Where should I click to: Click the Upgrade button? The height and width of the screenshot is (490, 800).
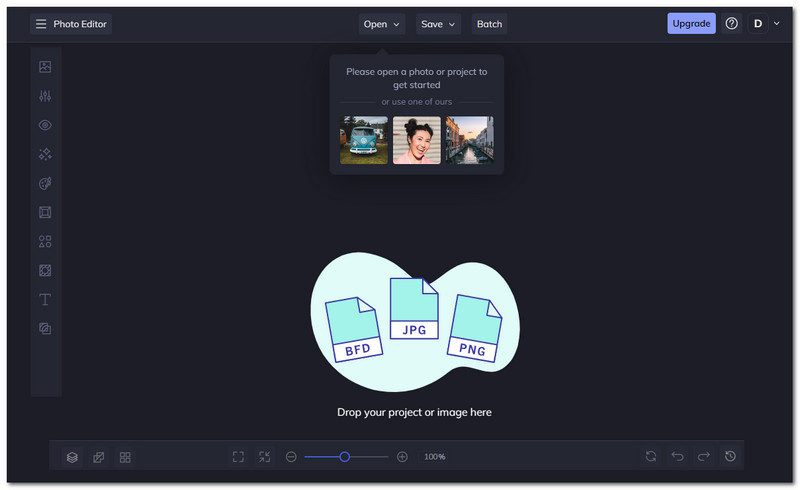pyautogui.click(x=691, y=23)
